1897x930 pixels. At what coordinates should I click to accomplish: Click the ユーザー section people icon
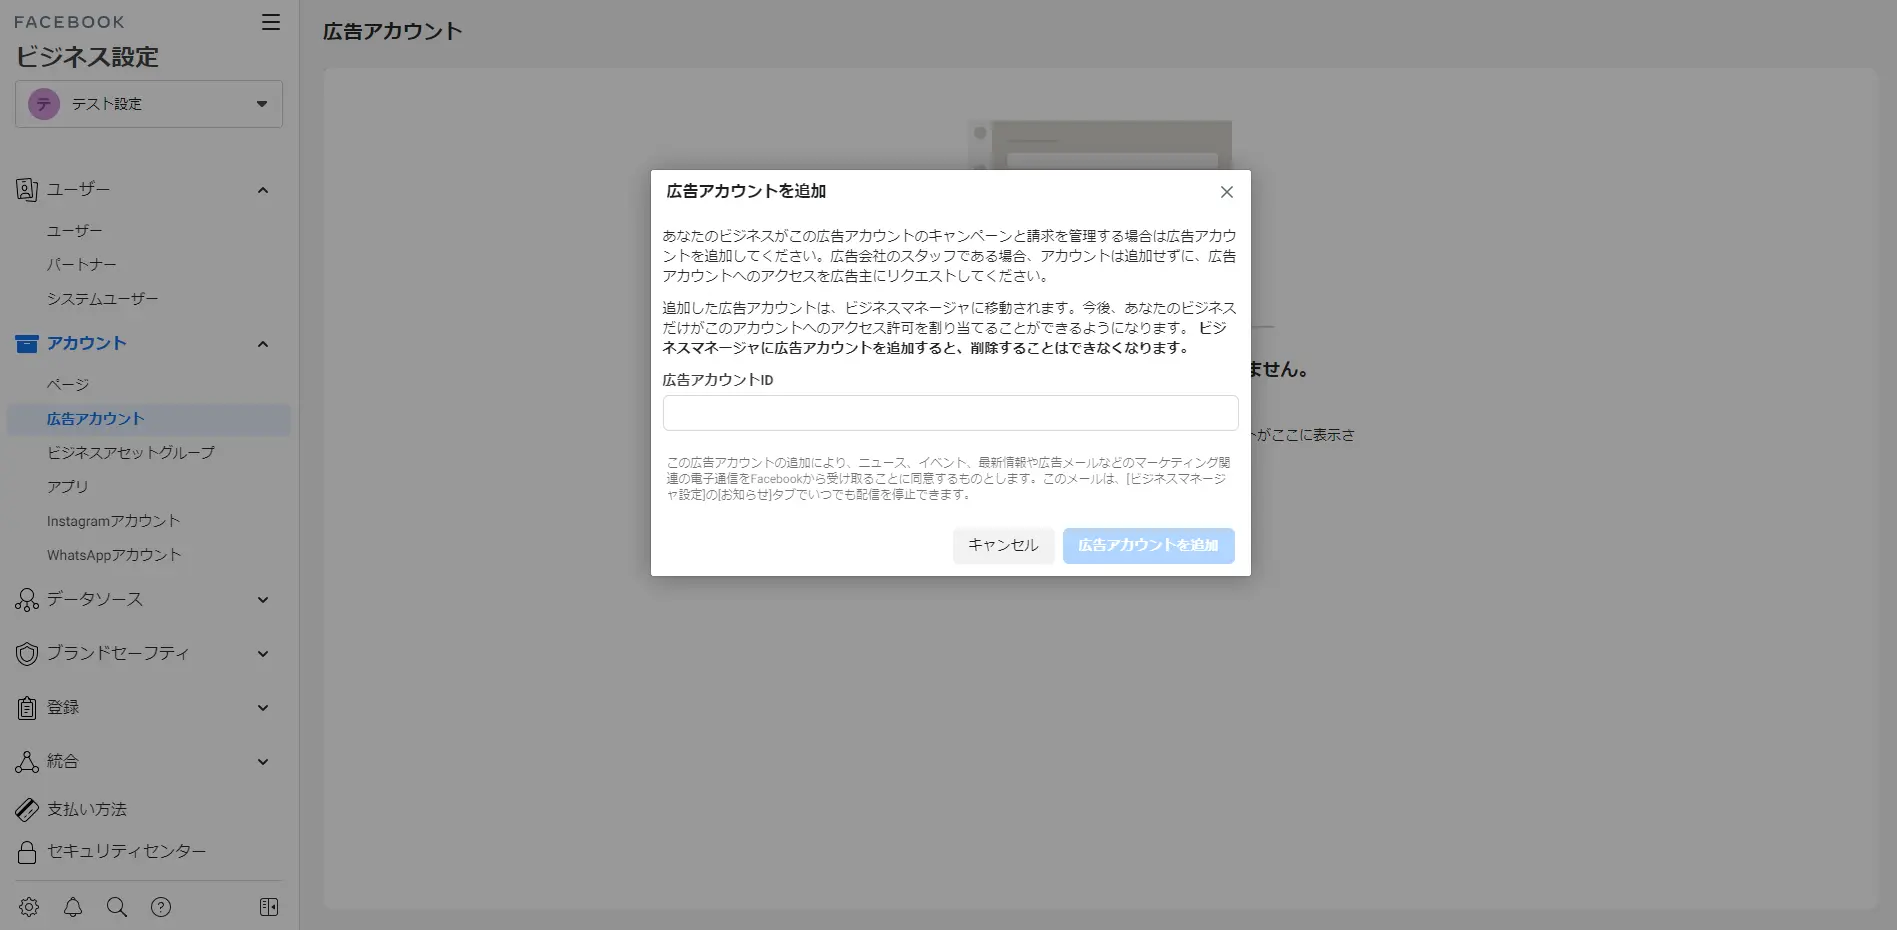(x=27, y=190)
